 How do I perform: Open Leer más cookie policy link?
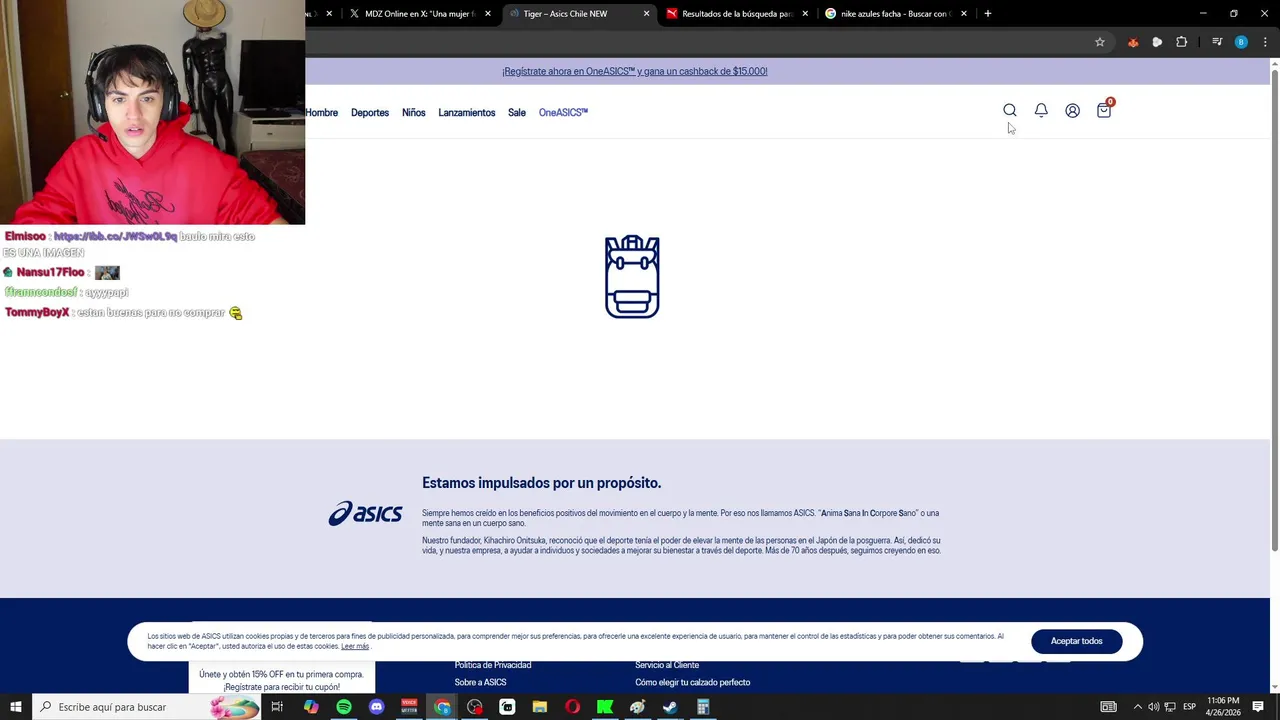point(355,647)
